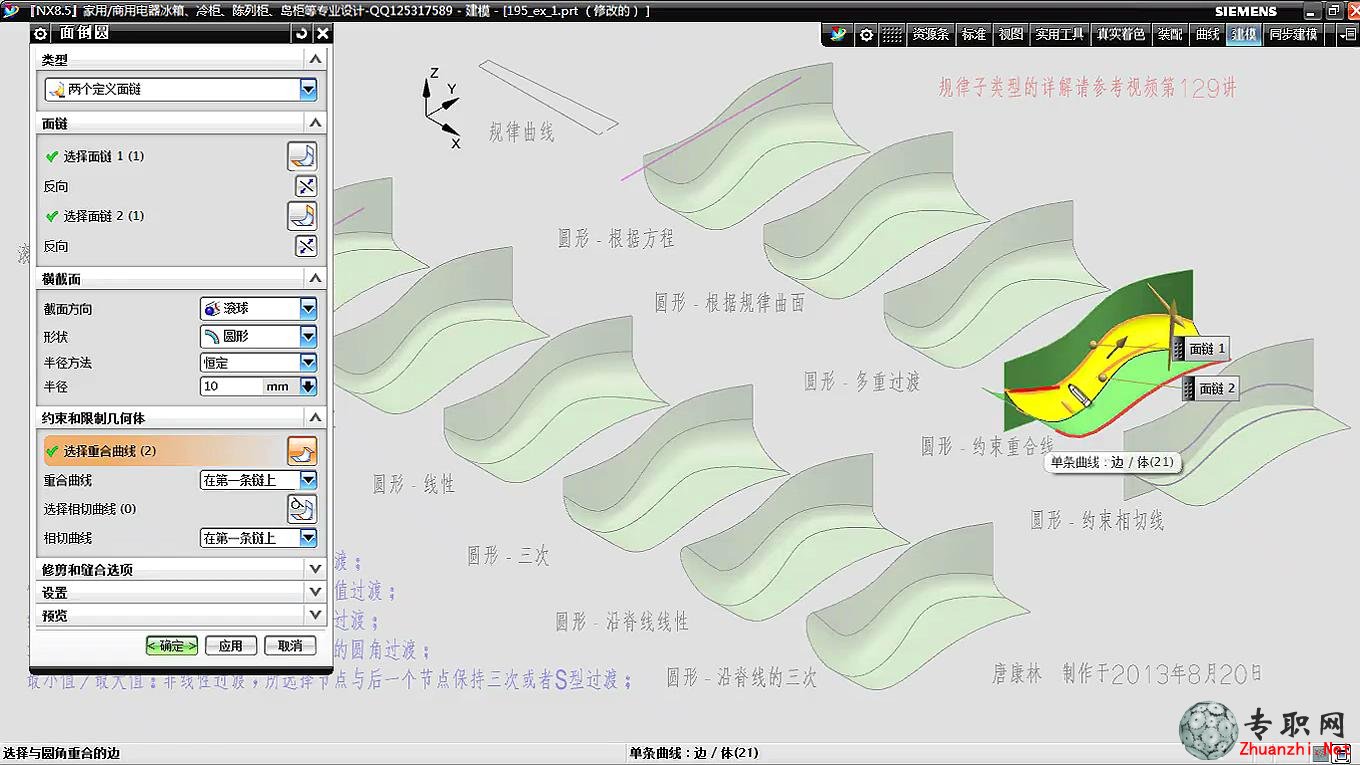Click the 圆形 - 三次 annotation

(x=508, y=556)
